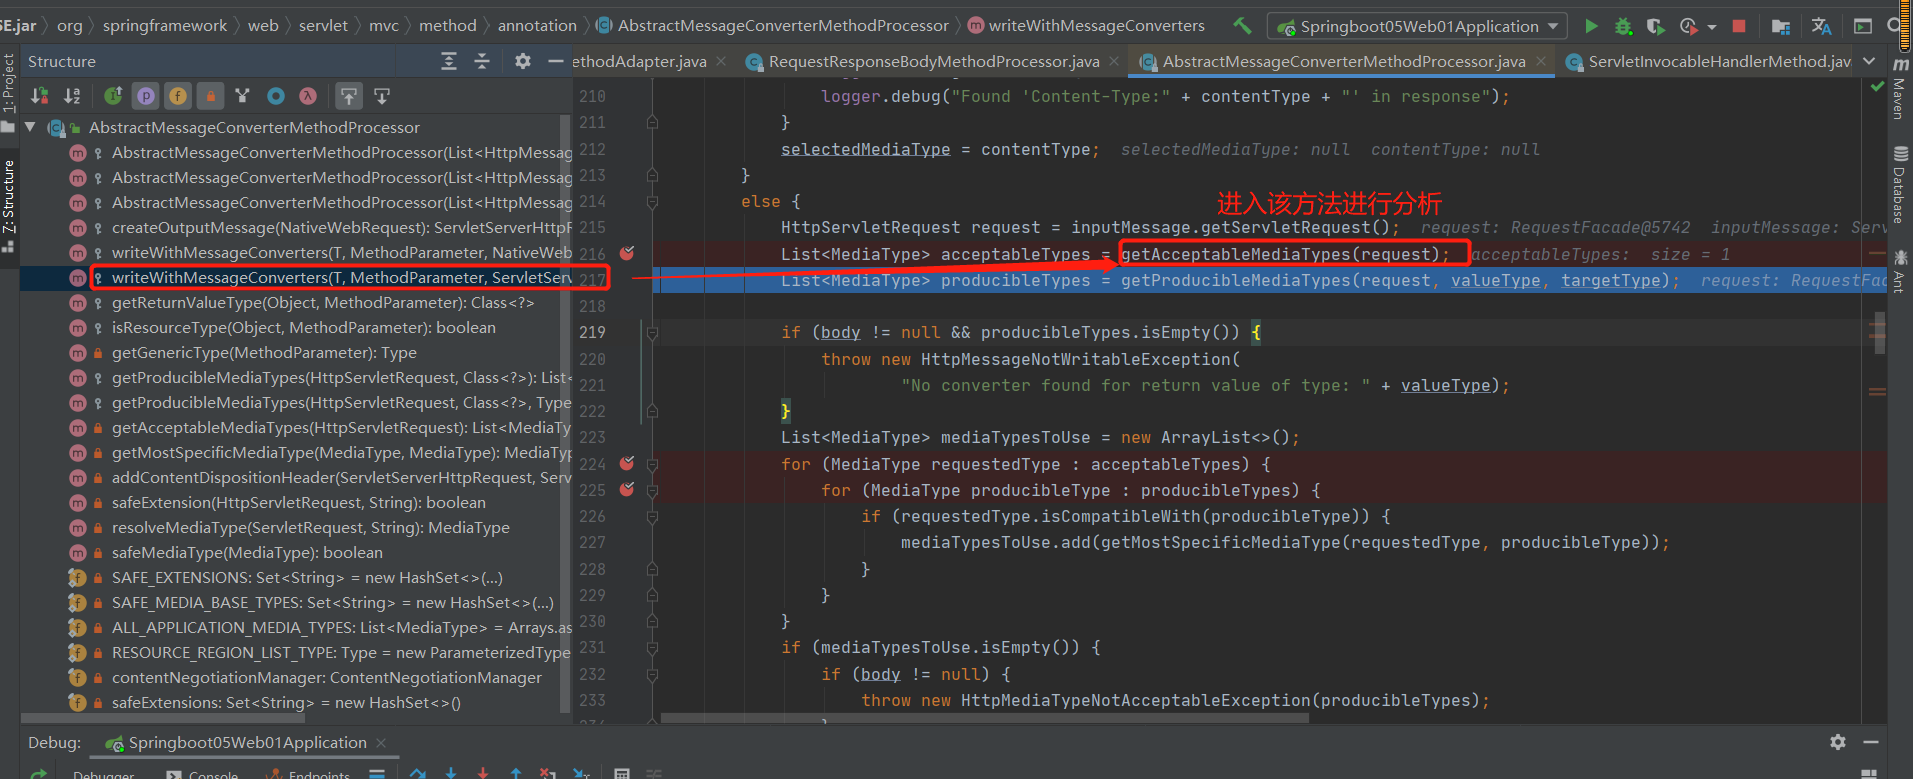
Task: Fold the if block at line 219
Action: pyautogui.click(x=652, y=332)
